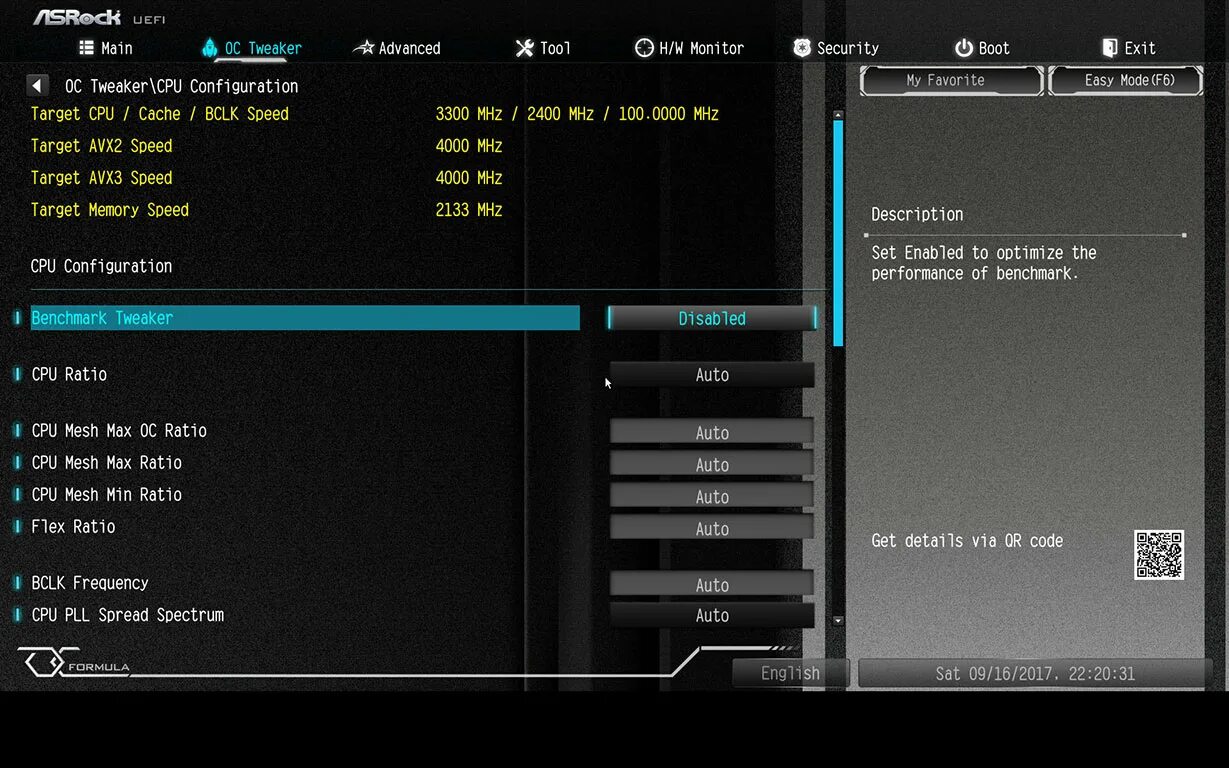Screen dimensions: 1229x768
Task: Click the Target AVX2 Speed label
Action: coord(101,146)
